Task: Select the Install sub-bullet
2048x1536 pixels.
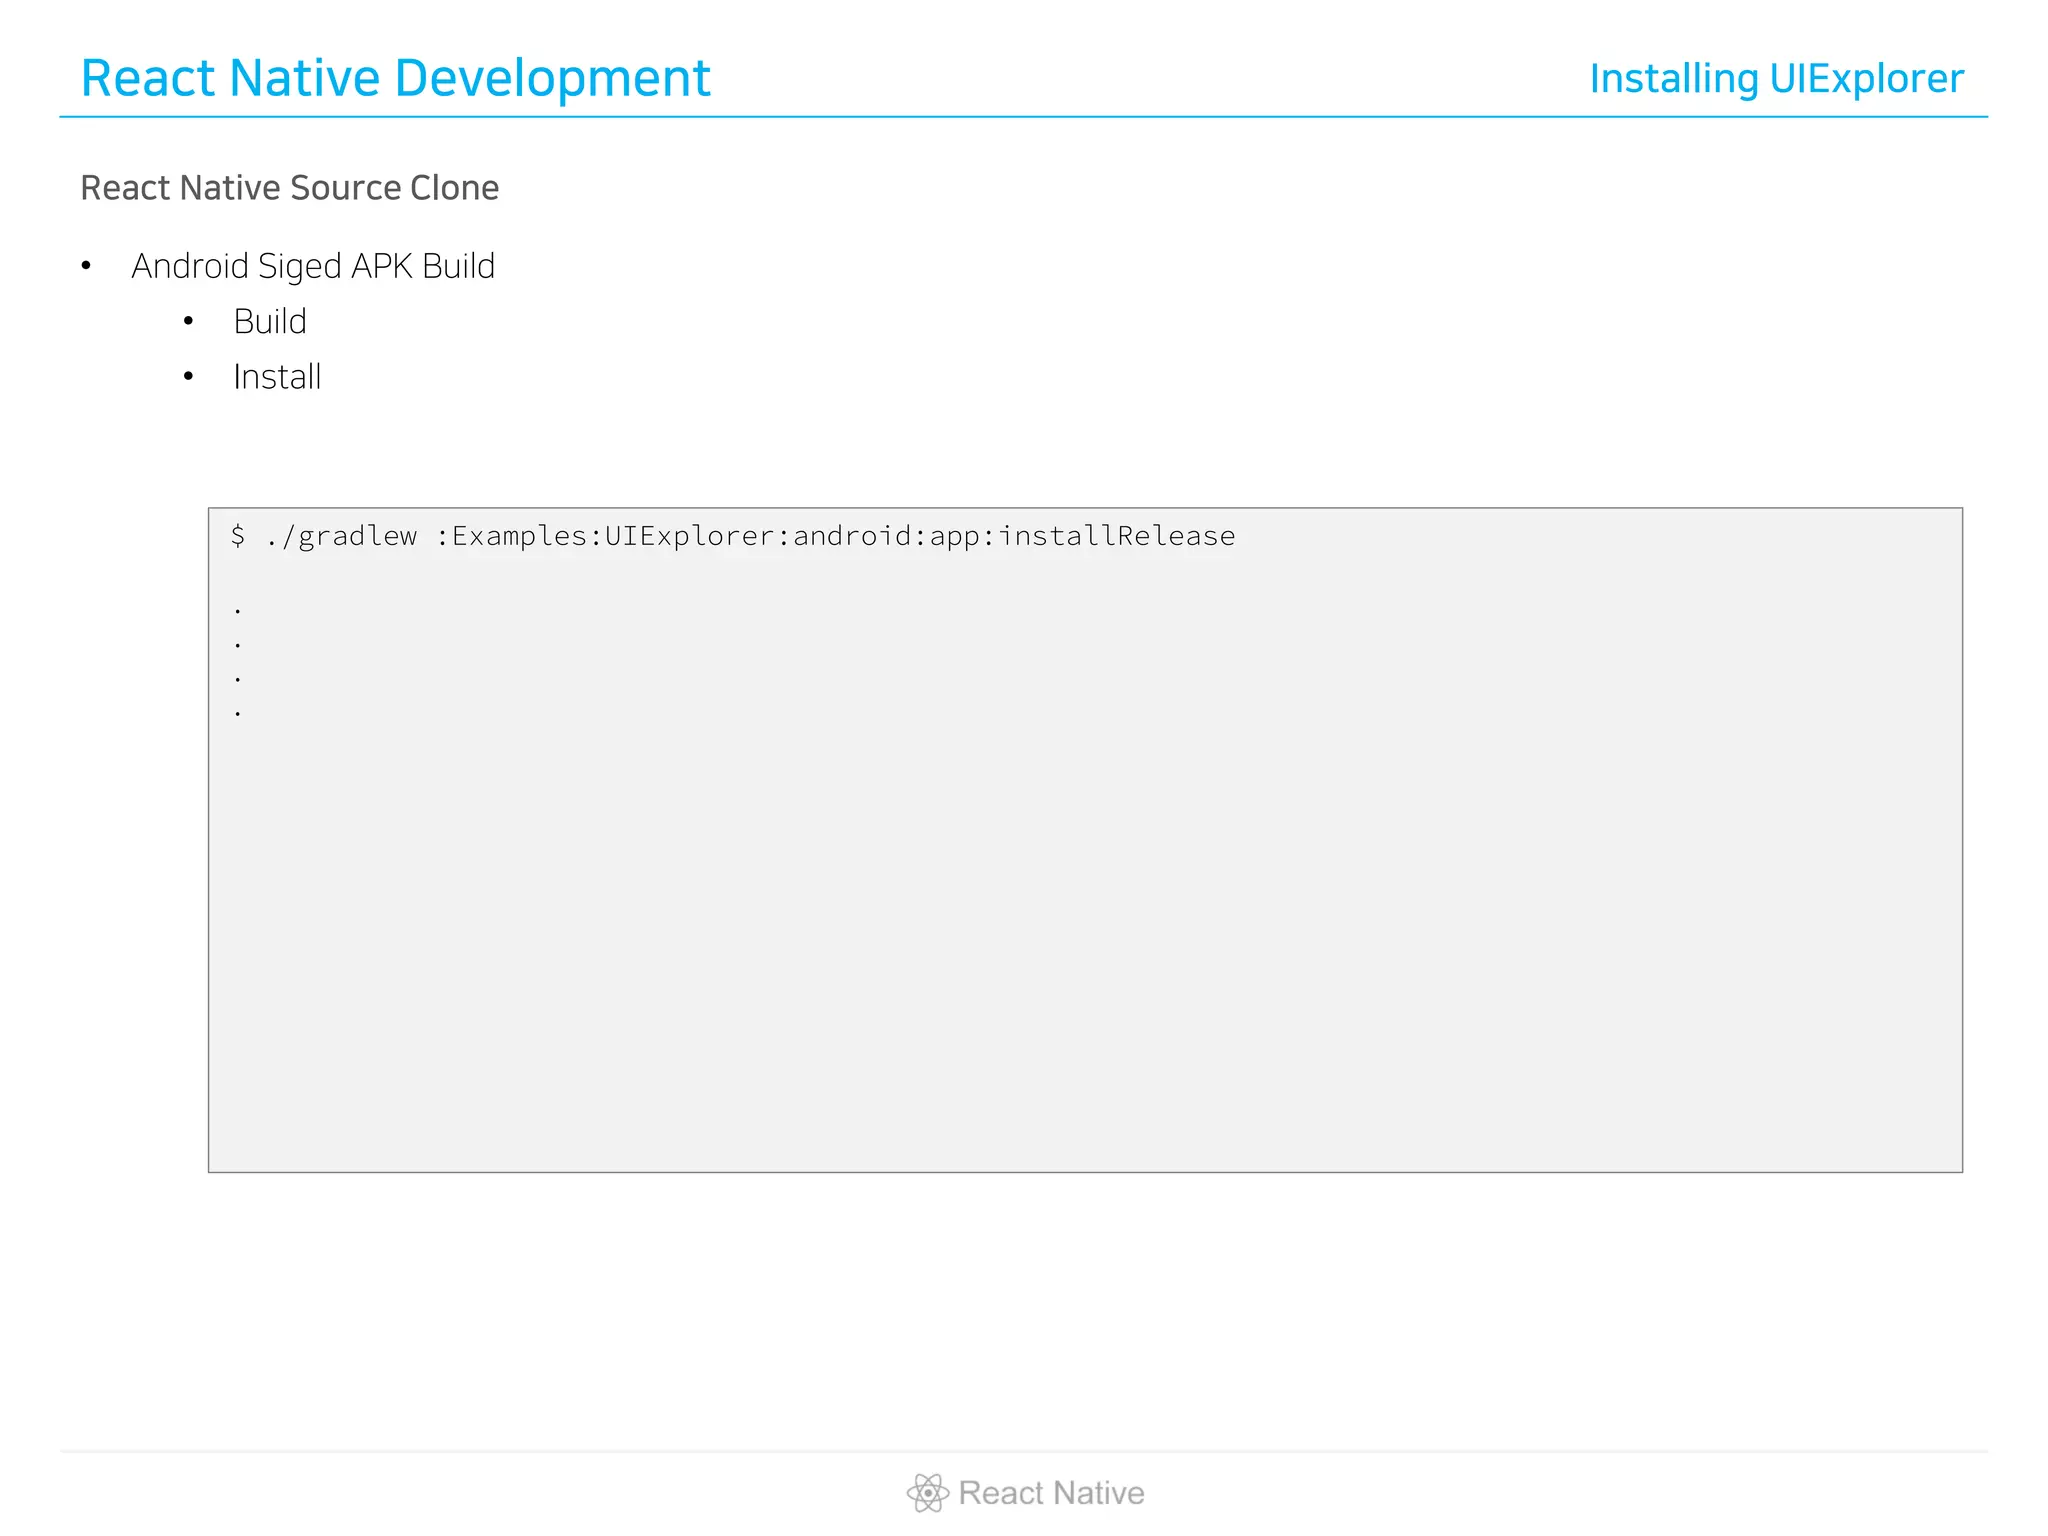Action: pos(277,377)
